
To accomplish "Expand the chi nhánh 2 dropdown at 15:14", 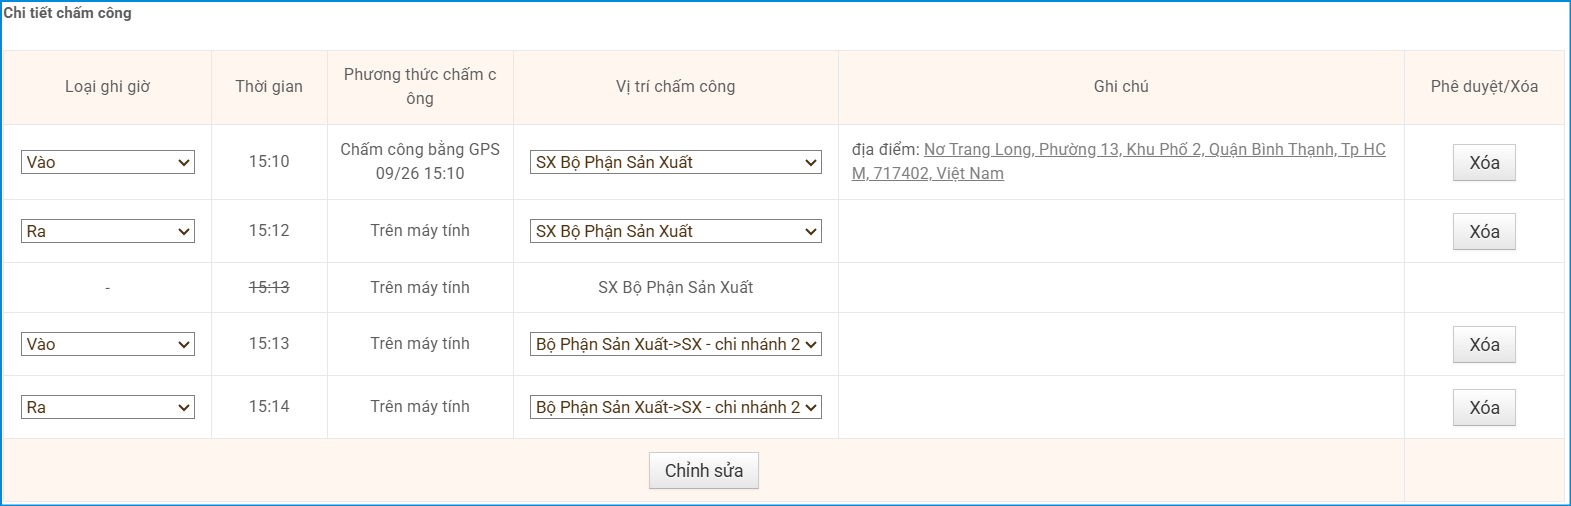I will click(x=675, y=407).
